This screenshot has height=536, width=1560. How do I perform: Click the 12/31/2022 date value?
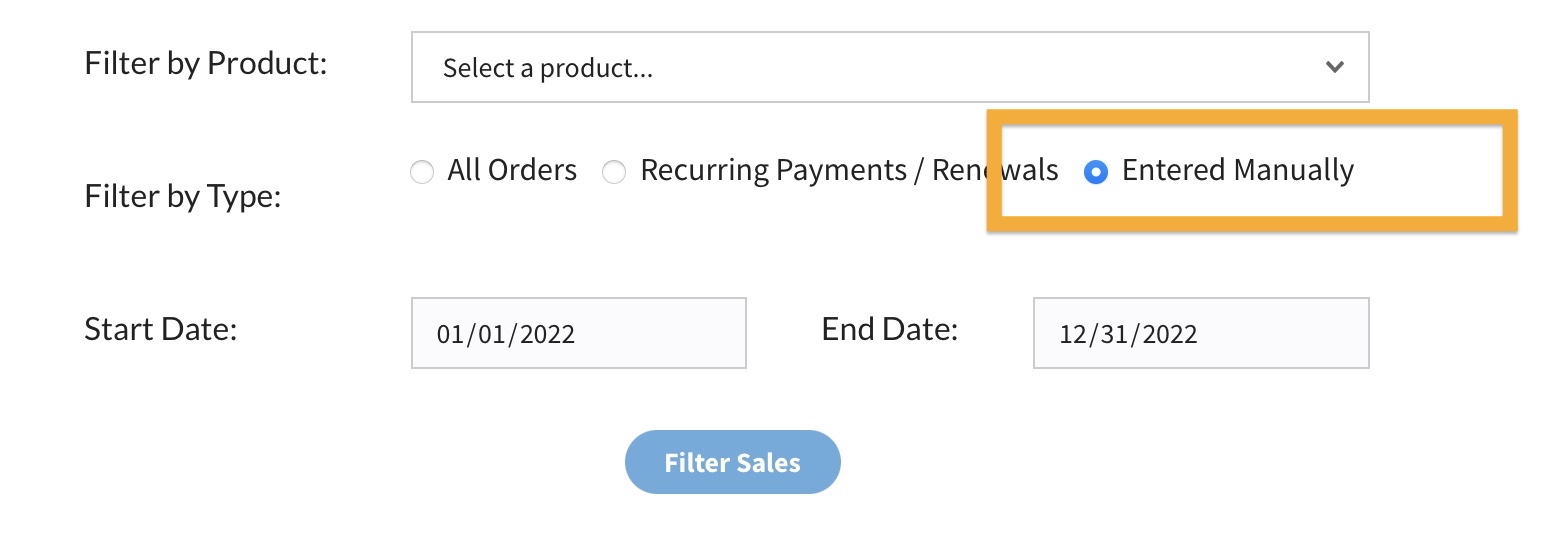coord(1128,334)
